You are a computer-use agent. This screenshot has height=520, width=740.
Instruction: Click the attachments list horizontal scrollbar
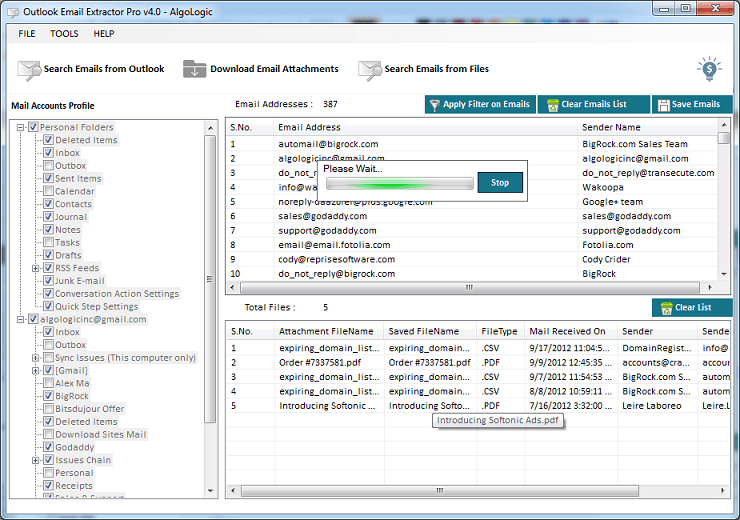(440, 491)
